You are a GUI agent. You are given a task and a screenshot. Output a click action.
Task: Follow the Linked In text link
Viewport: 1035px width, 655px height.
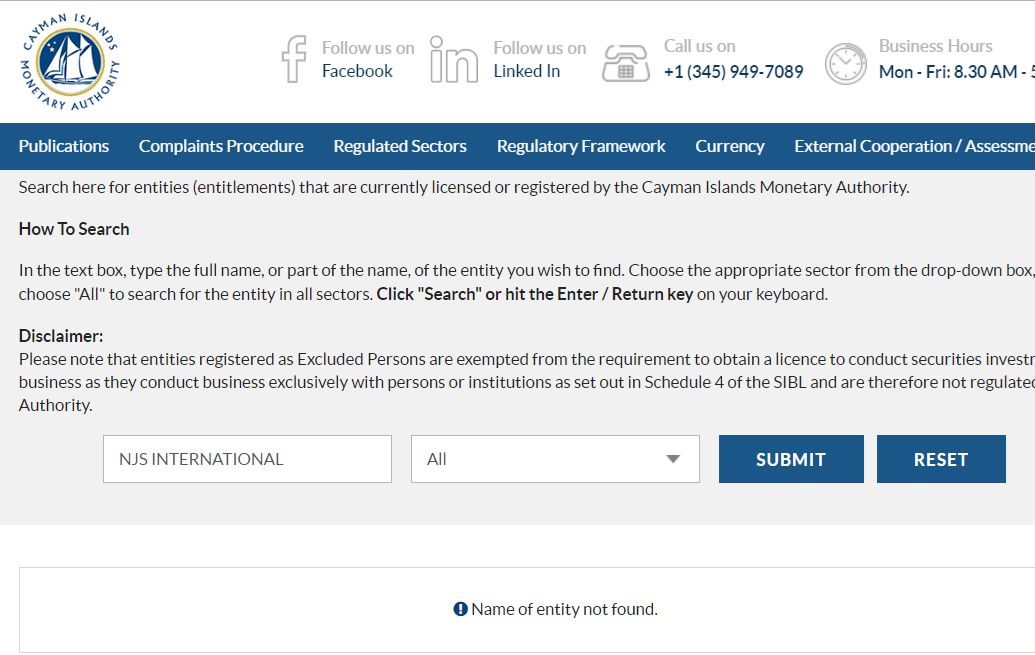[x=527, y=71]
